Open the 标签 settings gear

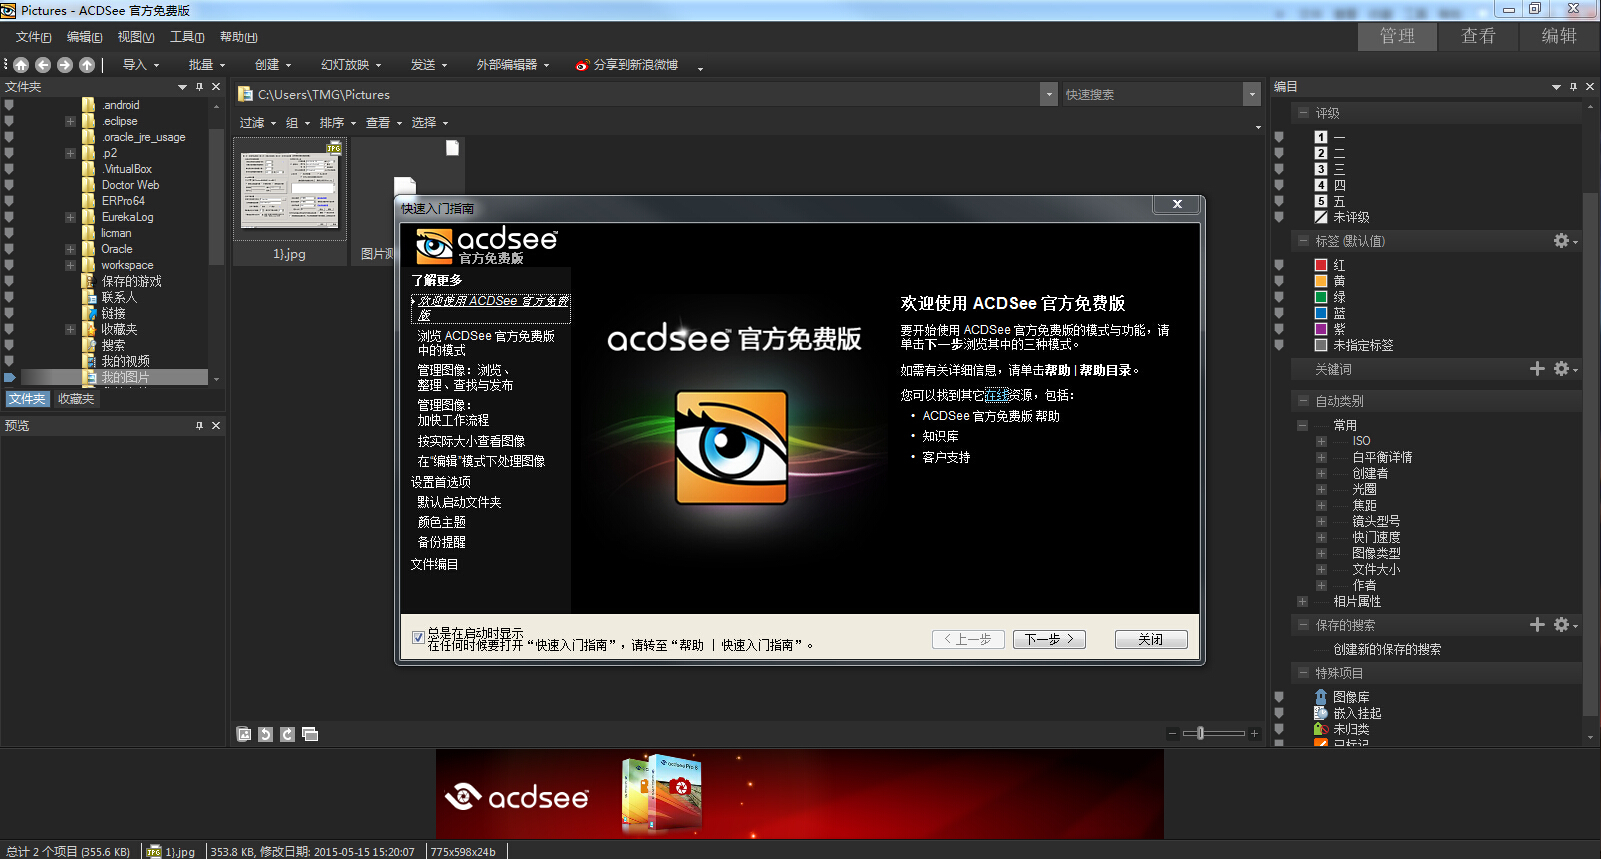(x=1564, y=241)
